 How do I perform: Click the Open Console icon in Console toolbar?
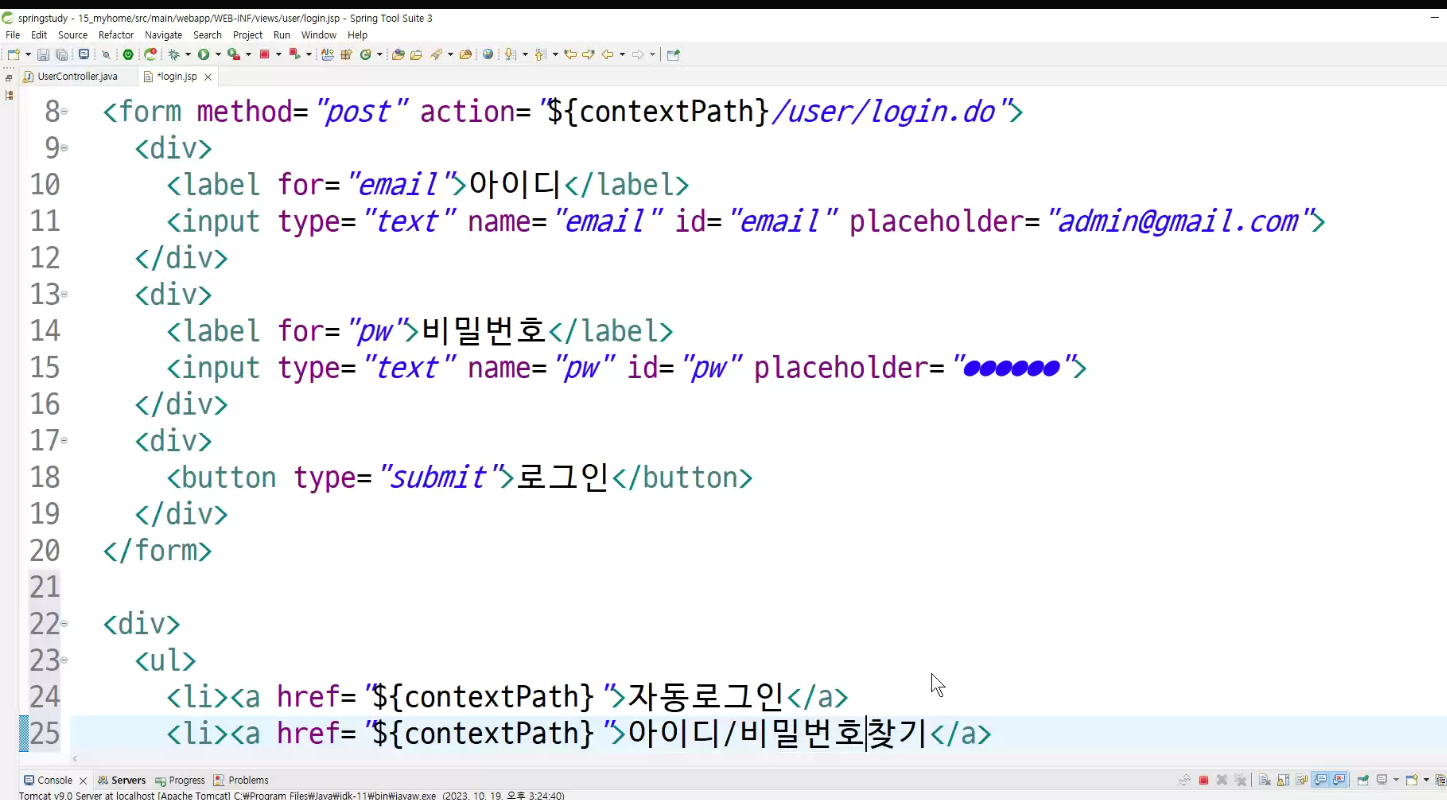pos(1411,780)
